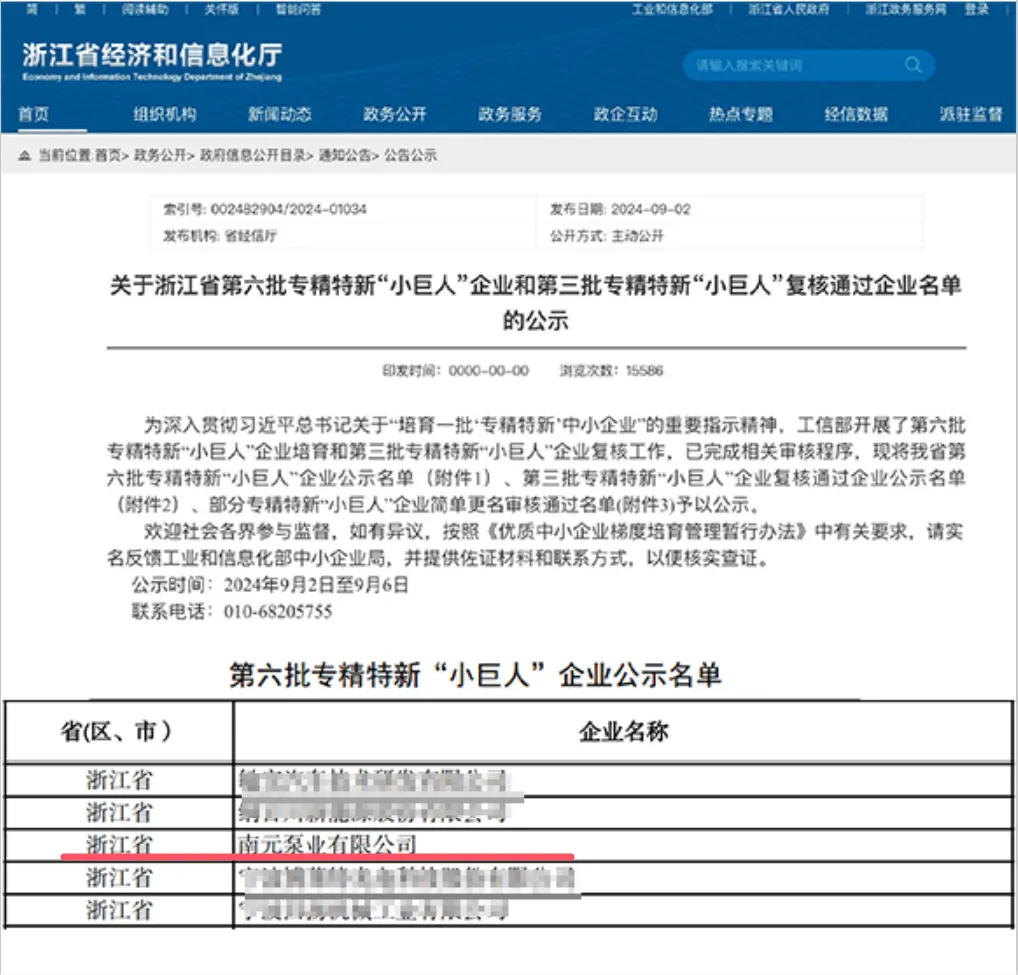Click the 浙江省经济和信息化厅 site logo
1018x975 pixels.
pos(152,62)
